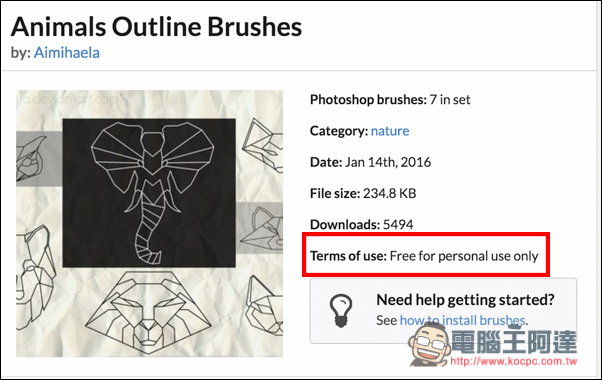This screenshot has height=380, width=602.
Task: Click the Animals Outline Brushes page title
Action: tap(156, 27)
